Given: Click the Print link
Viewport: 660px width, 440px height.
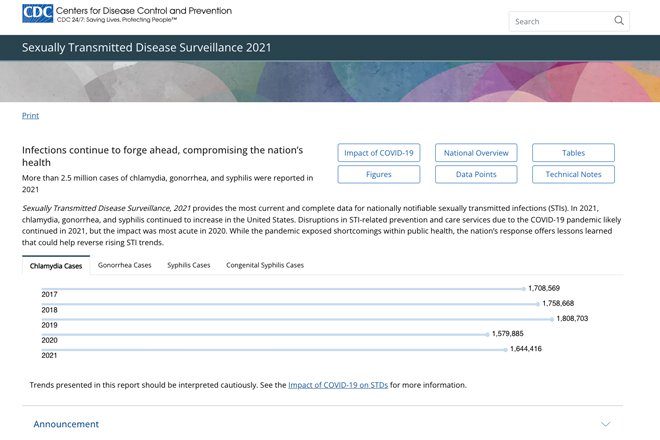Looking at the screenshot, I should click(30, 115).
